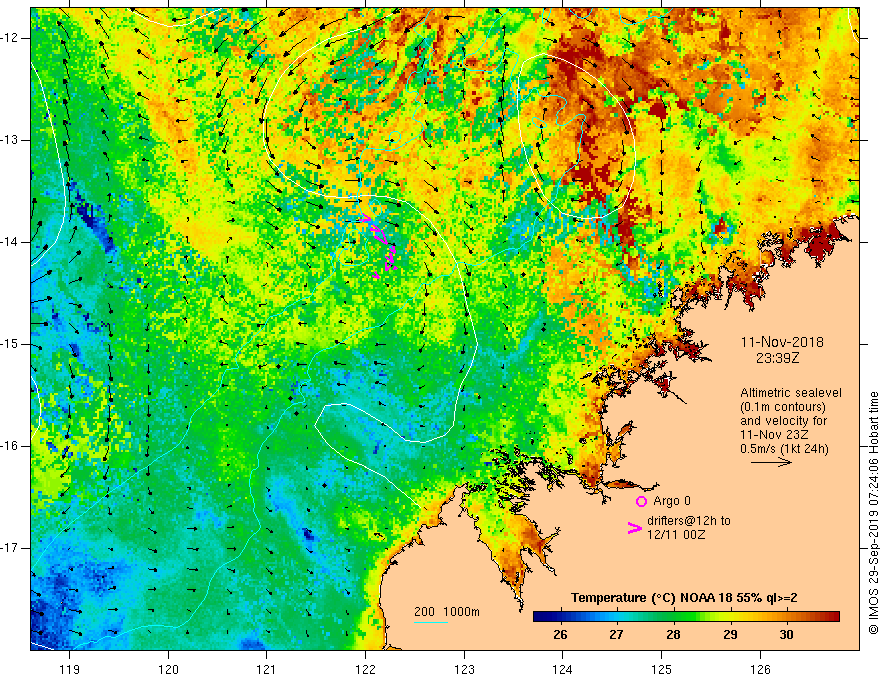This screenshot has height=680, width=880.
Task: Click the 30 tick label on color bar
Action: click(x=786, y=635)
